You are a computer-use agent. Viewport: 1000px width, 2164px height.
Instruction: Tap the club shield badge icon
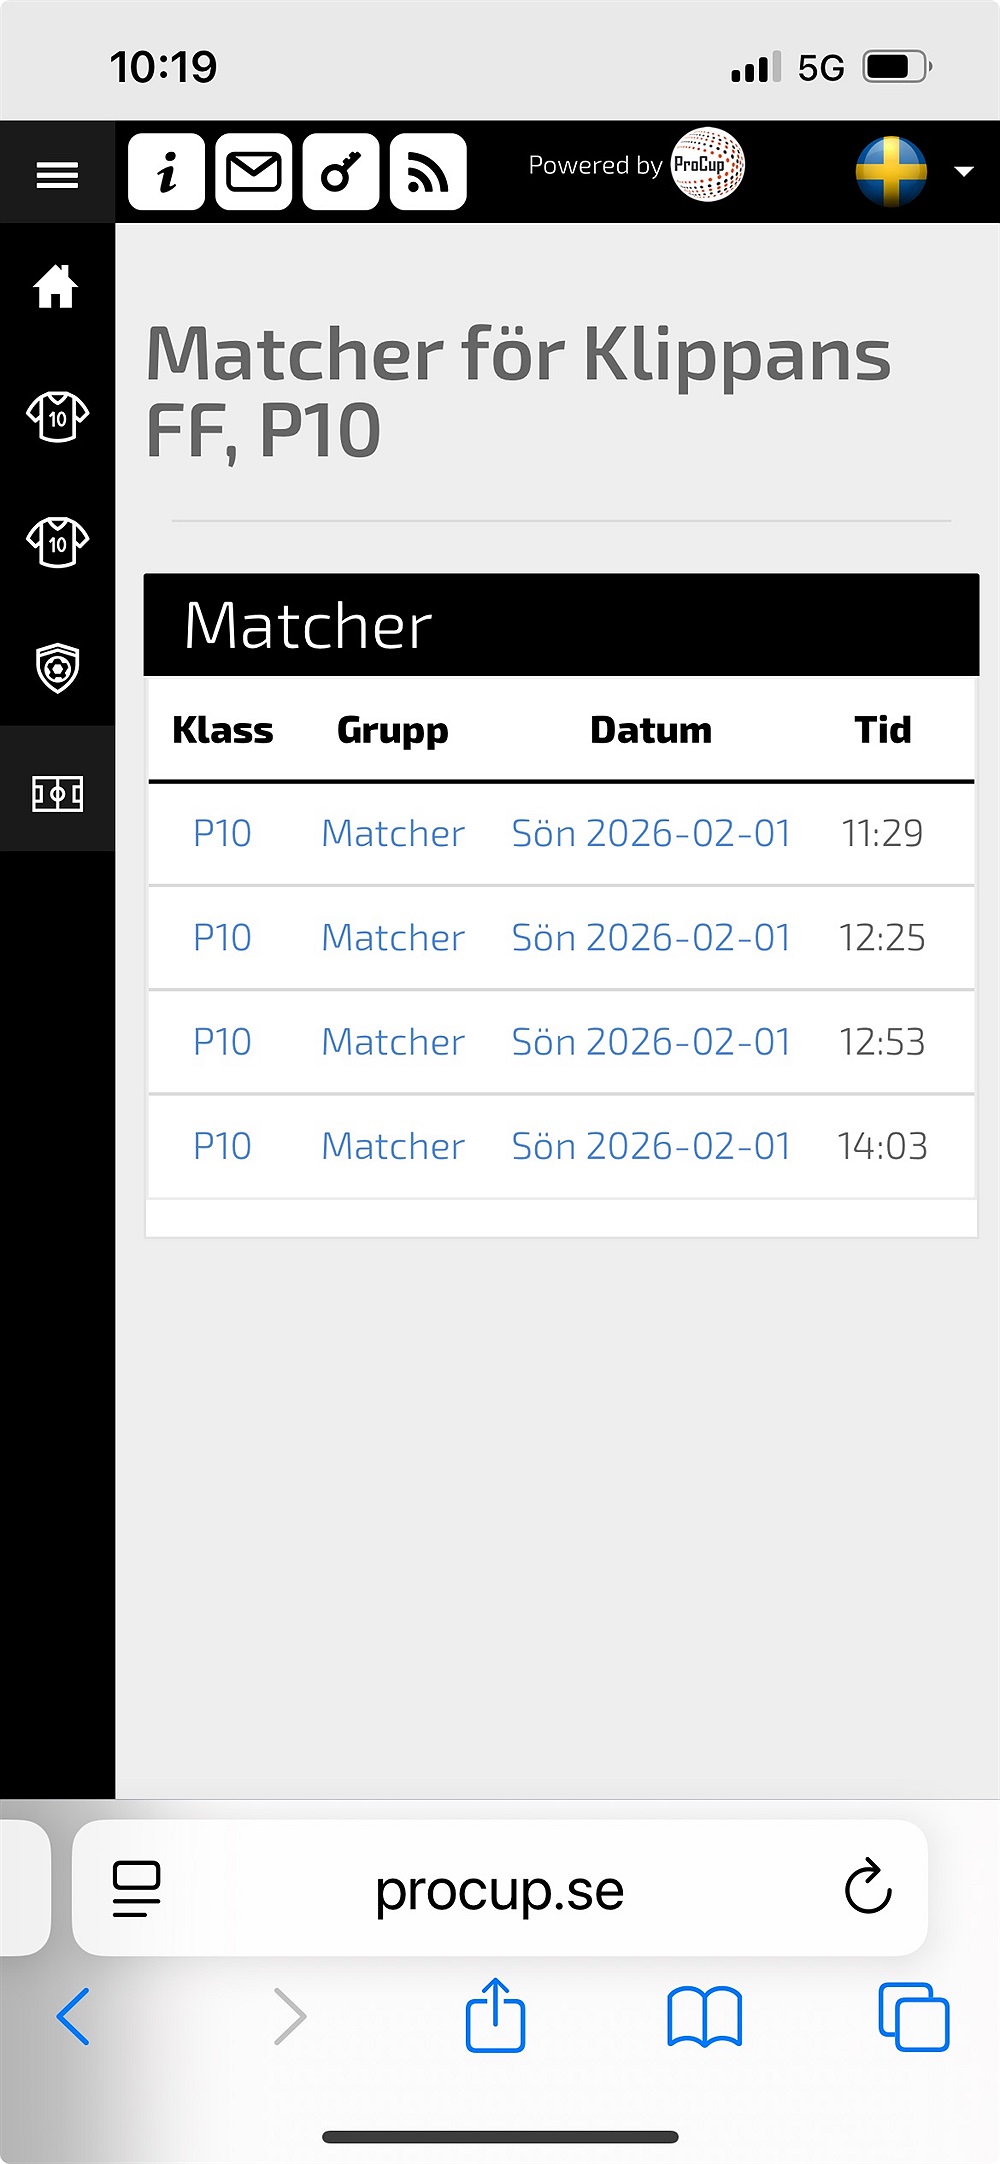click(x=57, y=667)
